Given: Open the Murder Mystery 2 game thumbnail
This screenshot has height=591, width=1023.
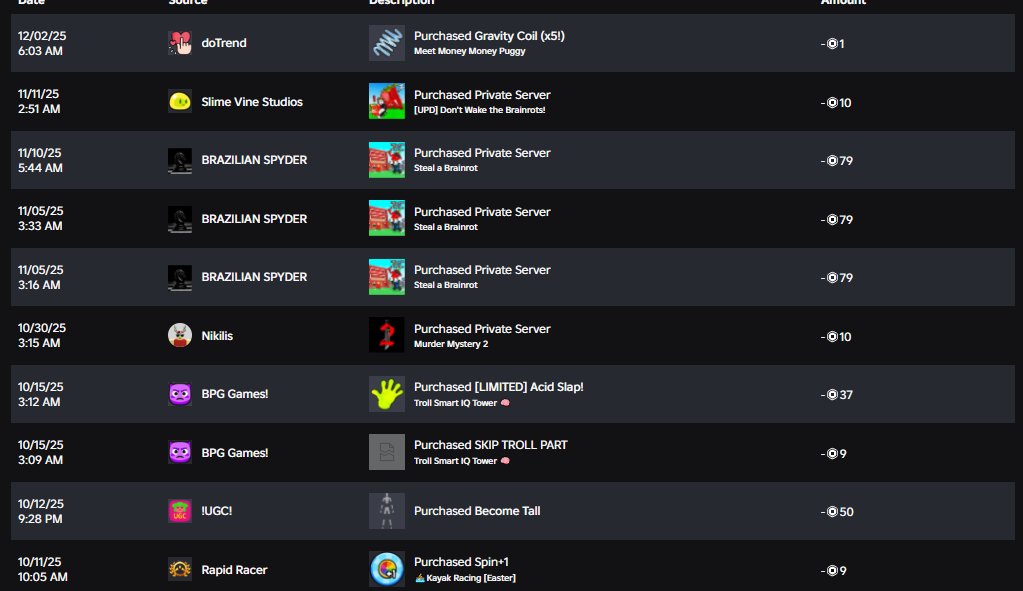Looking at the screenshot, I should tap(387, 335).
